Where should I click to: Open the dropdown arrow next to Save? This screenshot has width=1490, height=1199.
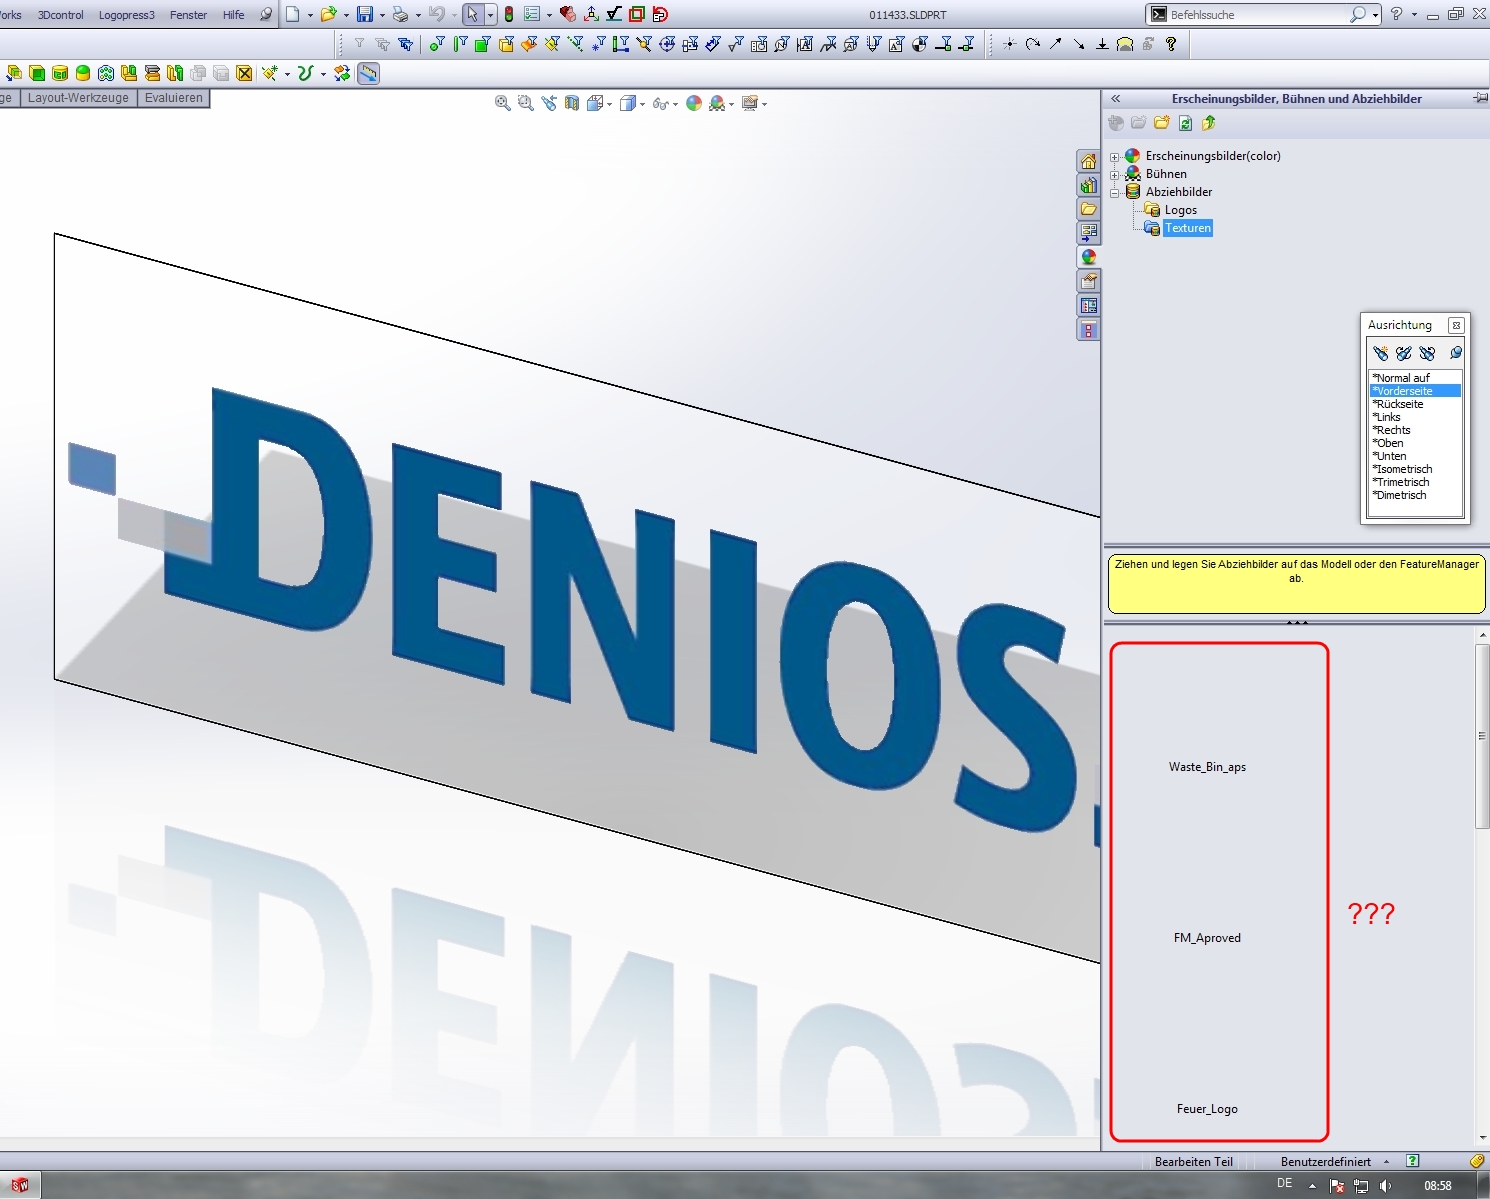click(381, 15)
